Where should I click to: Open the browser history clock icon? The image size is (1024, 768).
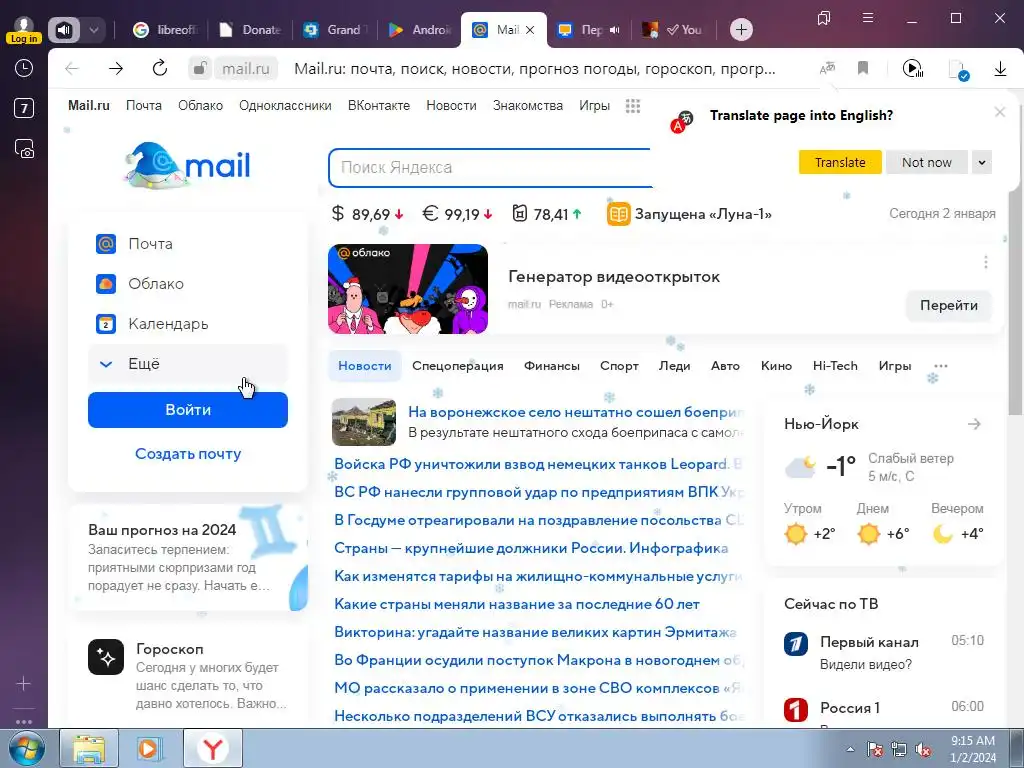click(24, 68)
